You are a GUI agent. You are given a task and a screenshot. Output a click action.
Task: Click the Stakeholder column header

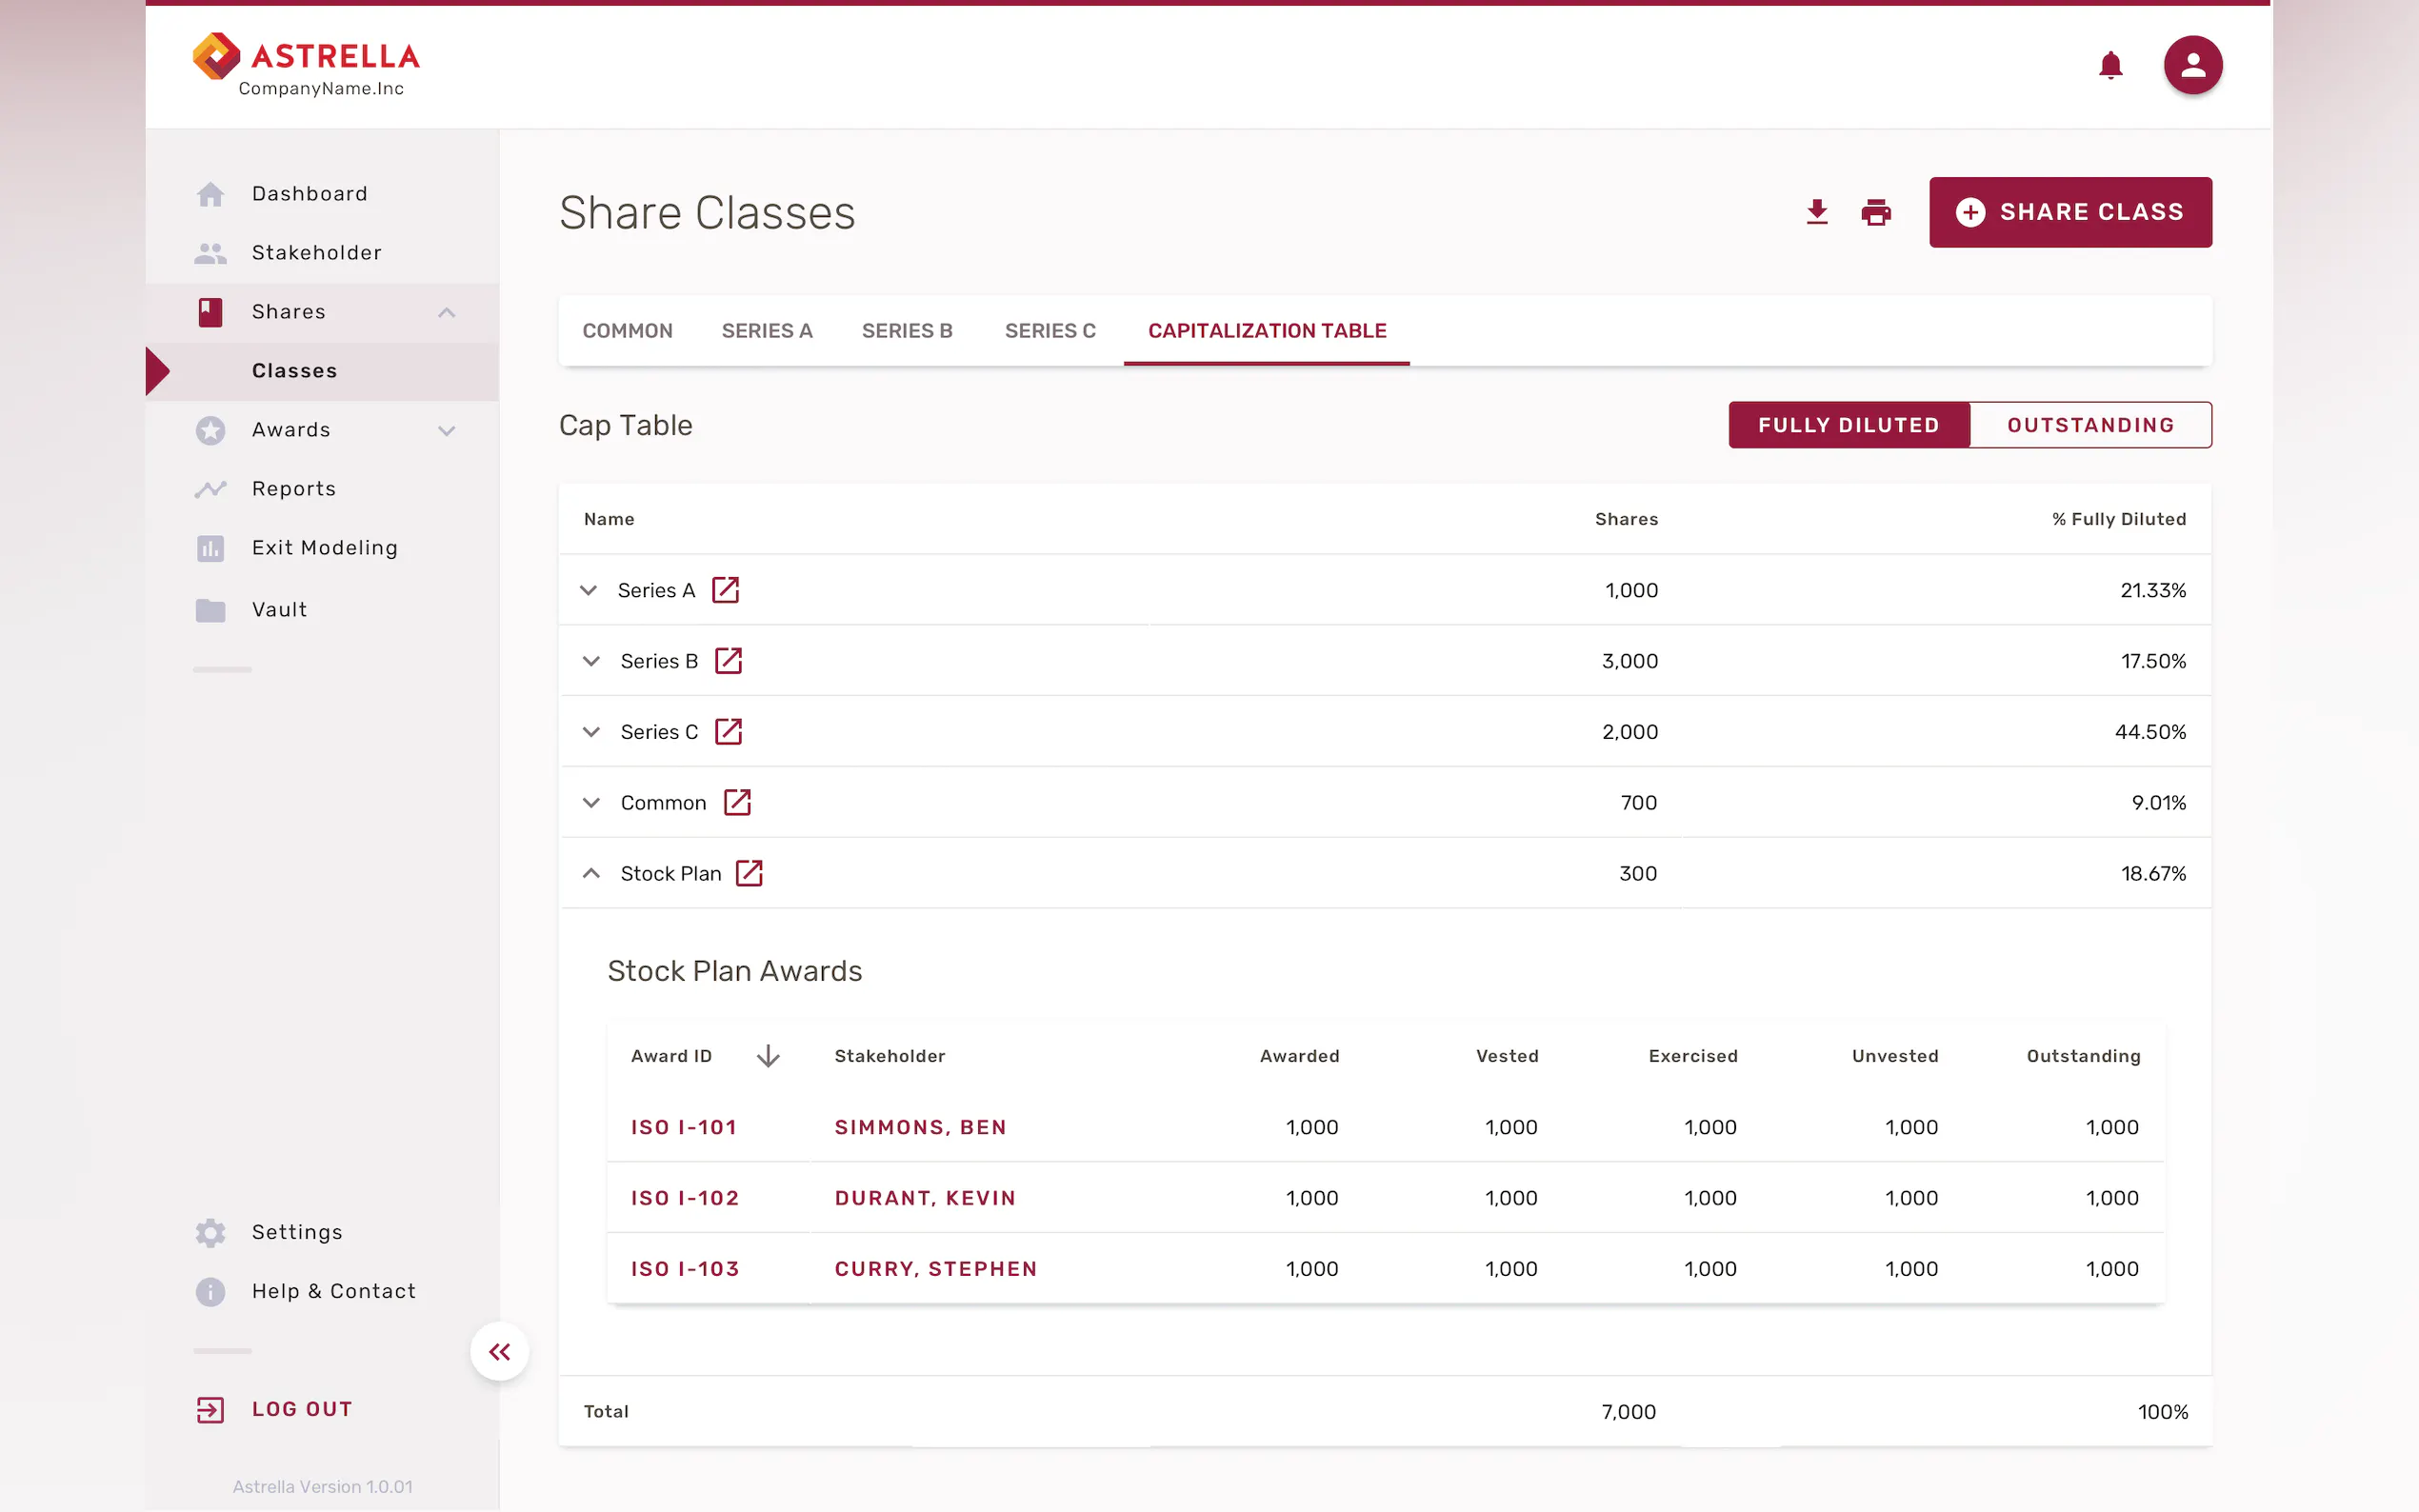pyautogui.click(x=890, y=1056)
